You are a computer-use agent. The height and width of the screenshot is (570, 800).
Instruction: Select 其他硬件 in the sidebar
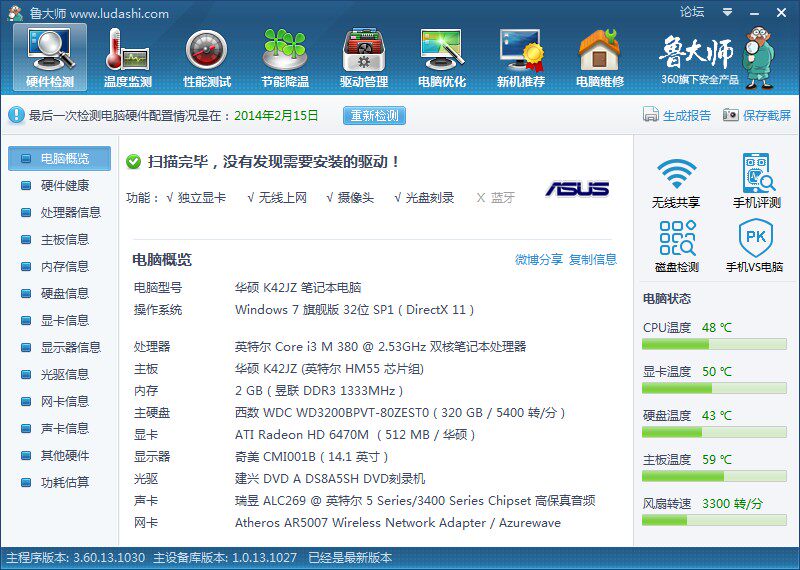[x=59, y=456]
